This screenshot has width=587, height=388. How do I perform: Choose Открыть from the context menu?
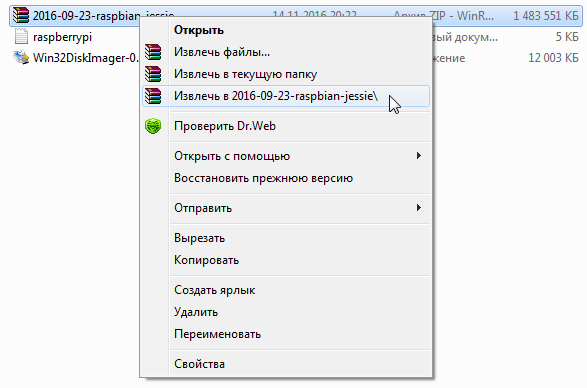[286, 30]
